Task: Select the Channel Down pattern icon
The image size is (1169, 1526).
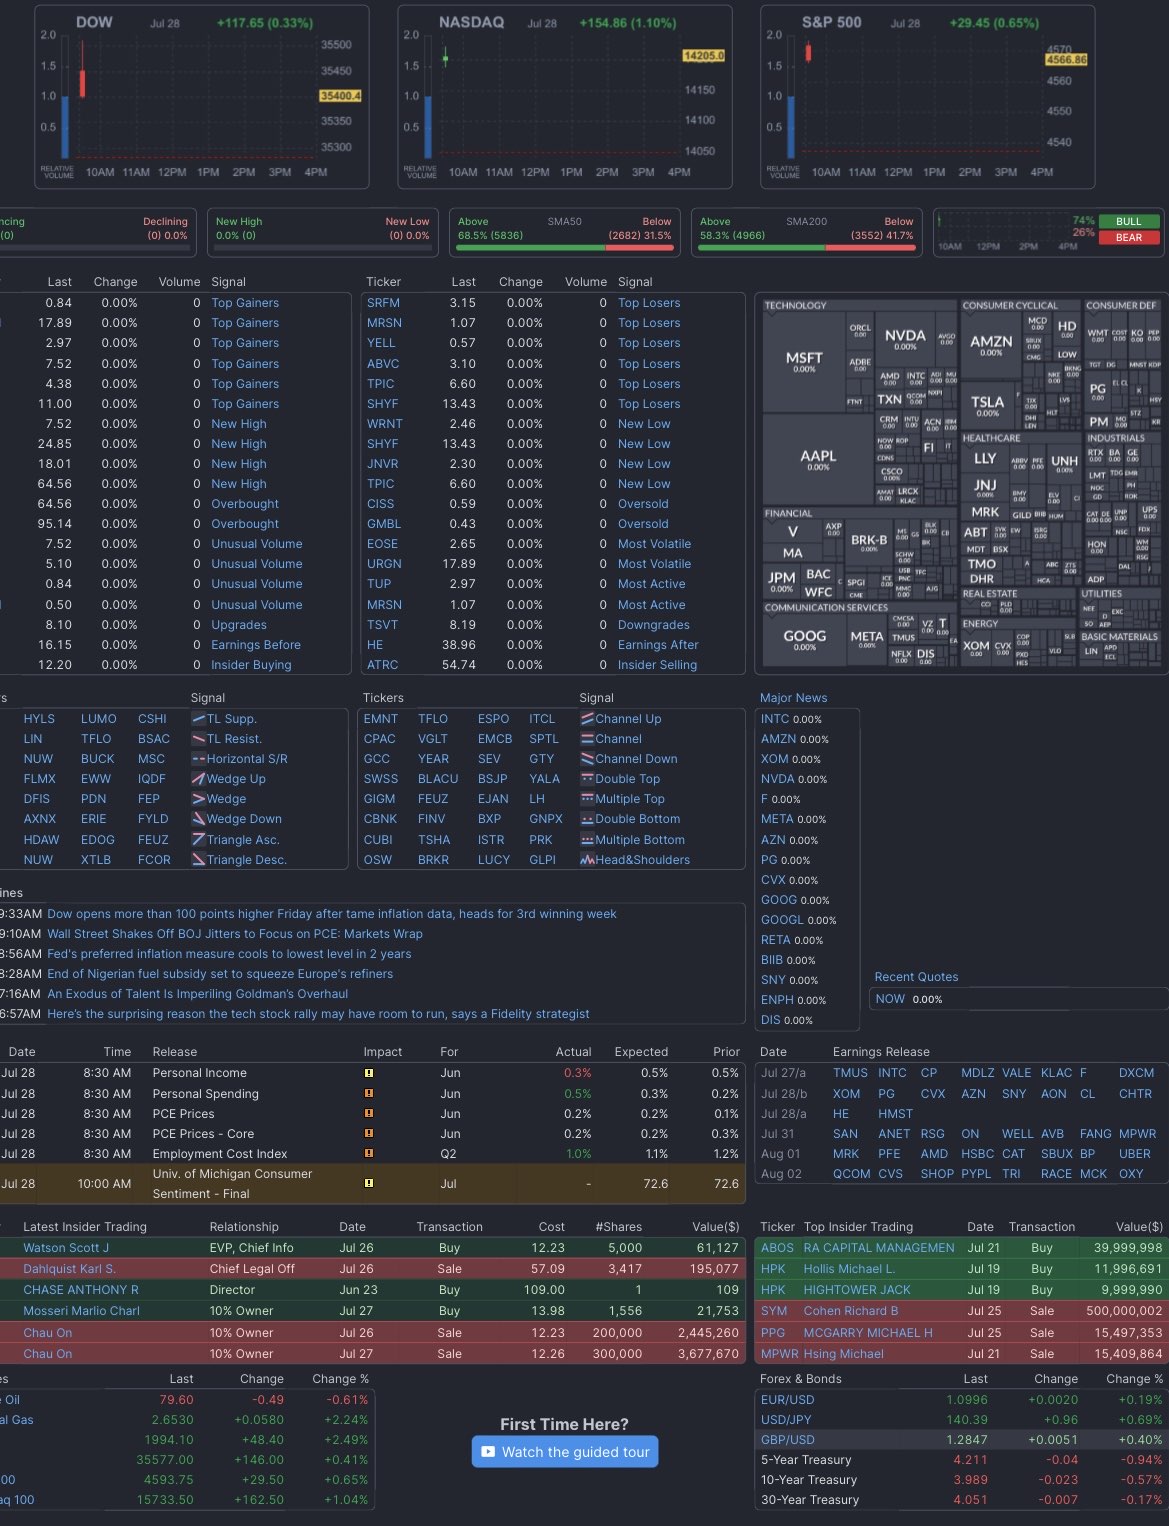Action: point(587,759)
